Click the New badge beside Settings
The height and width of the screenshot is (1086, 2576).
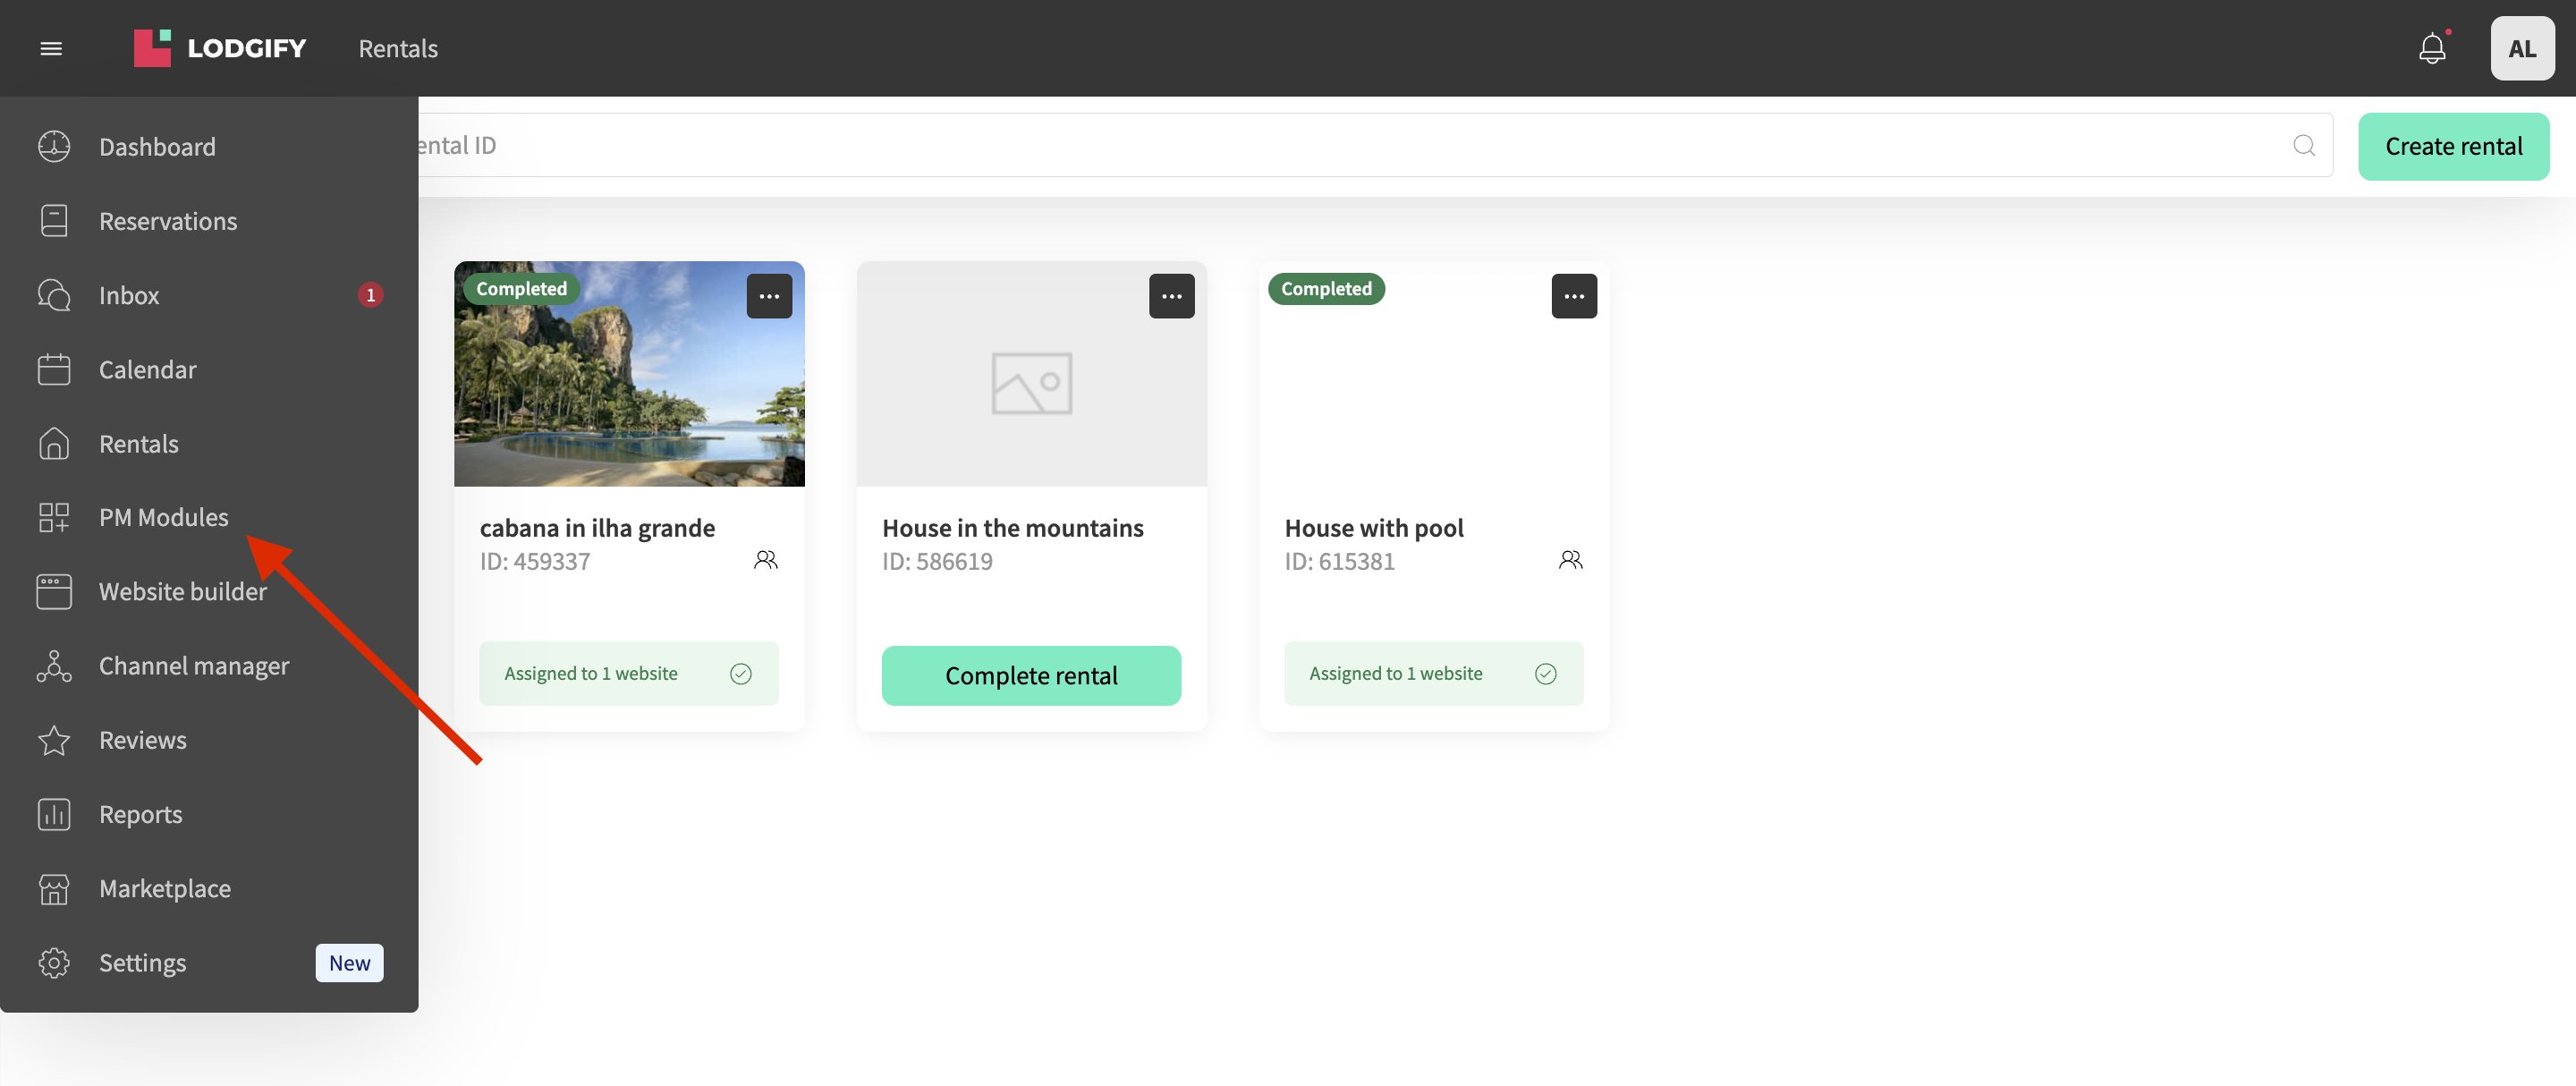pyautogui.click(x=349, y=962)
